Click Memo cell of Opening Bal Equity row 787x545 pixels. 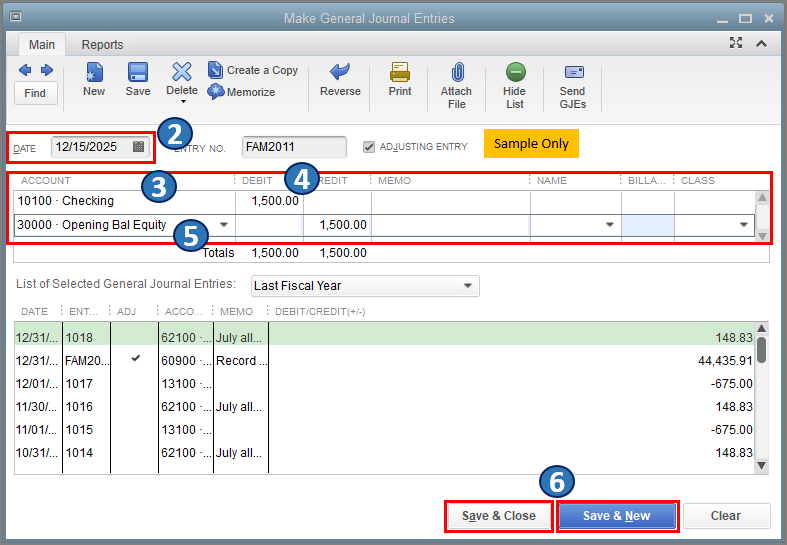pos(451,225)
